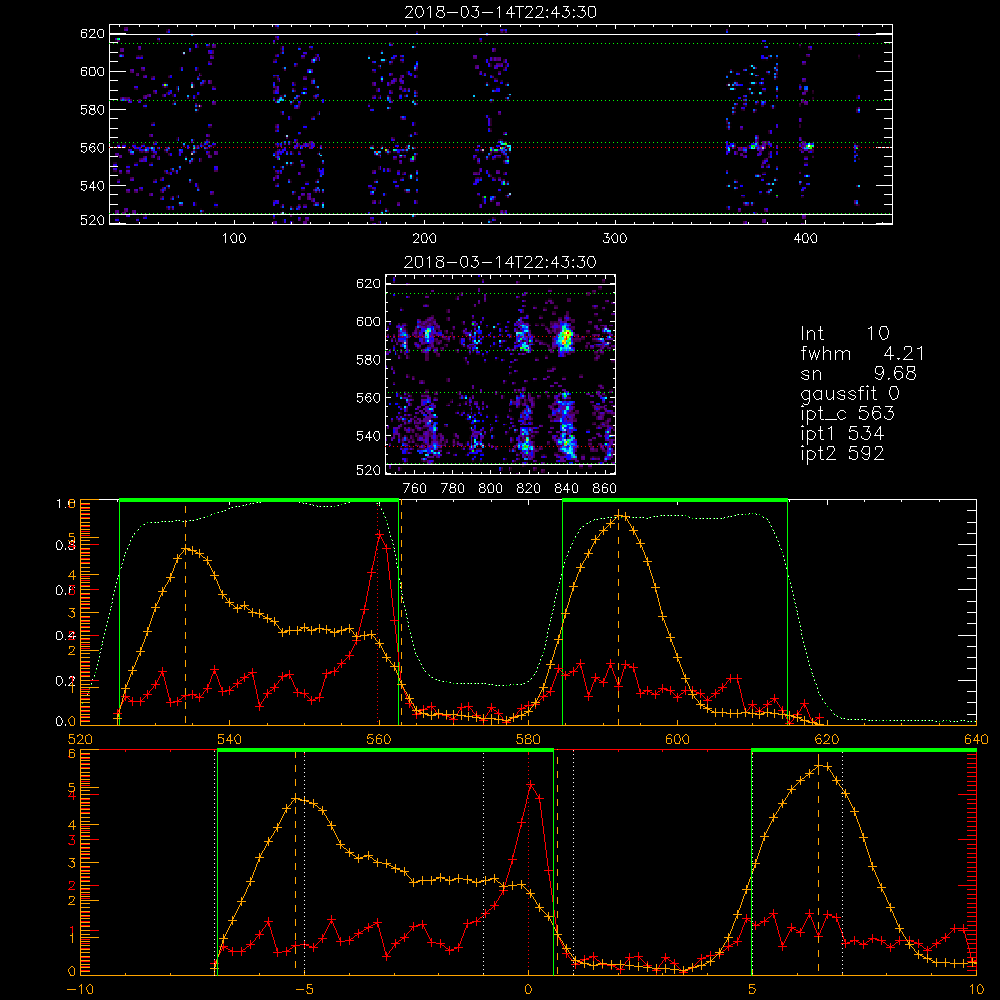Click the orange peak near 534 in upper plot
This screenshot has height=1000, width=1000.
(186, 548)
